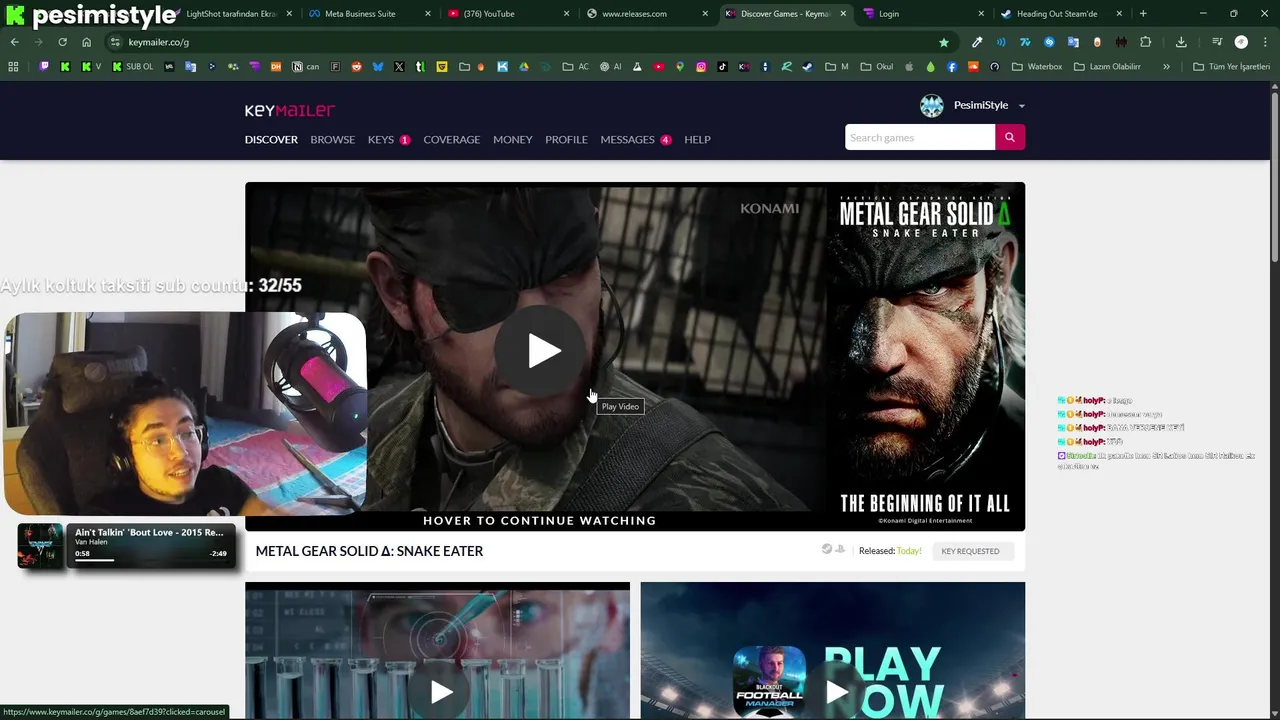Open the Tüm Yer İşaretleri folder
The height and width of the screenshot is (720, 1280).
[1231, 67]
